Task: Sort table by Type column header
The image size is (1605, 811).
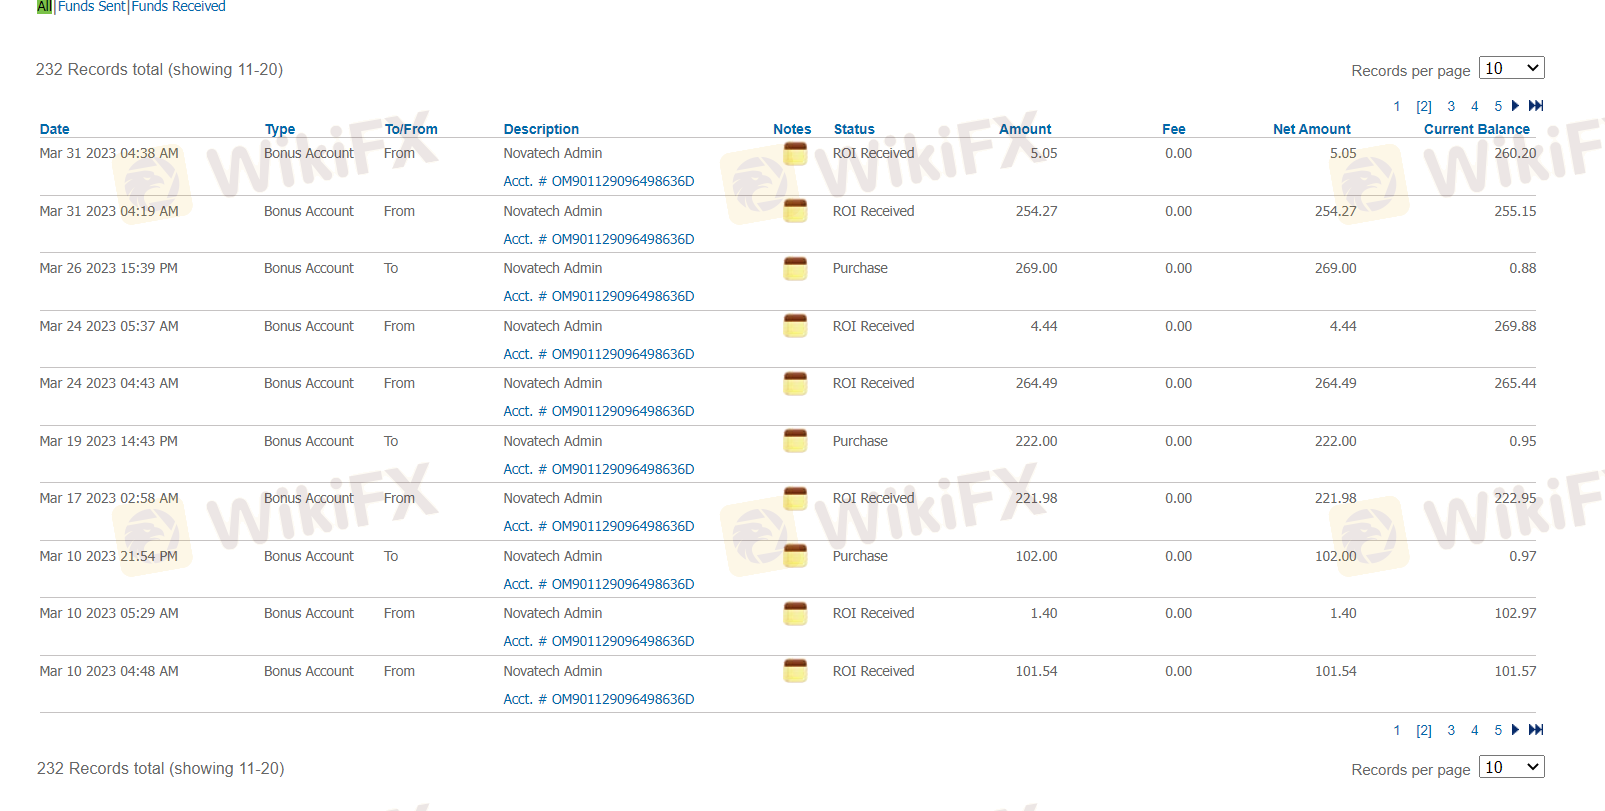Action: pyautogui.click(x=280, y=129)
